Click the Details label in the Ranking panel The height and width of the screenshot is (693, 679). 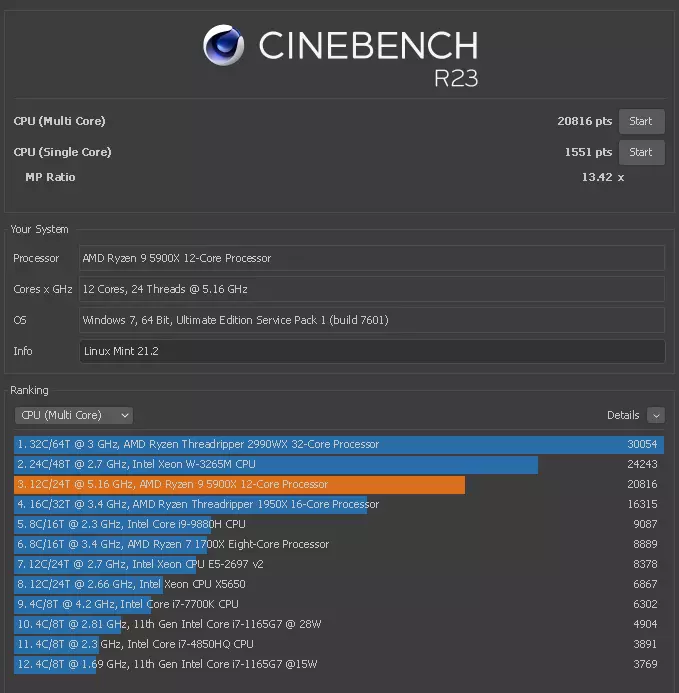click(x=623, y=415)
